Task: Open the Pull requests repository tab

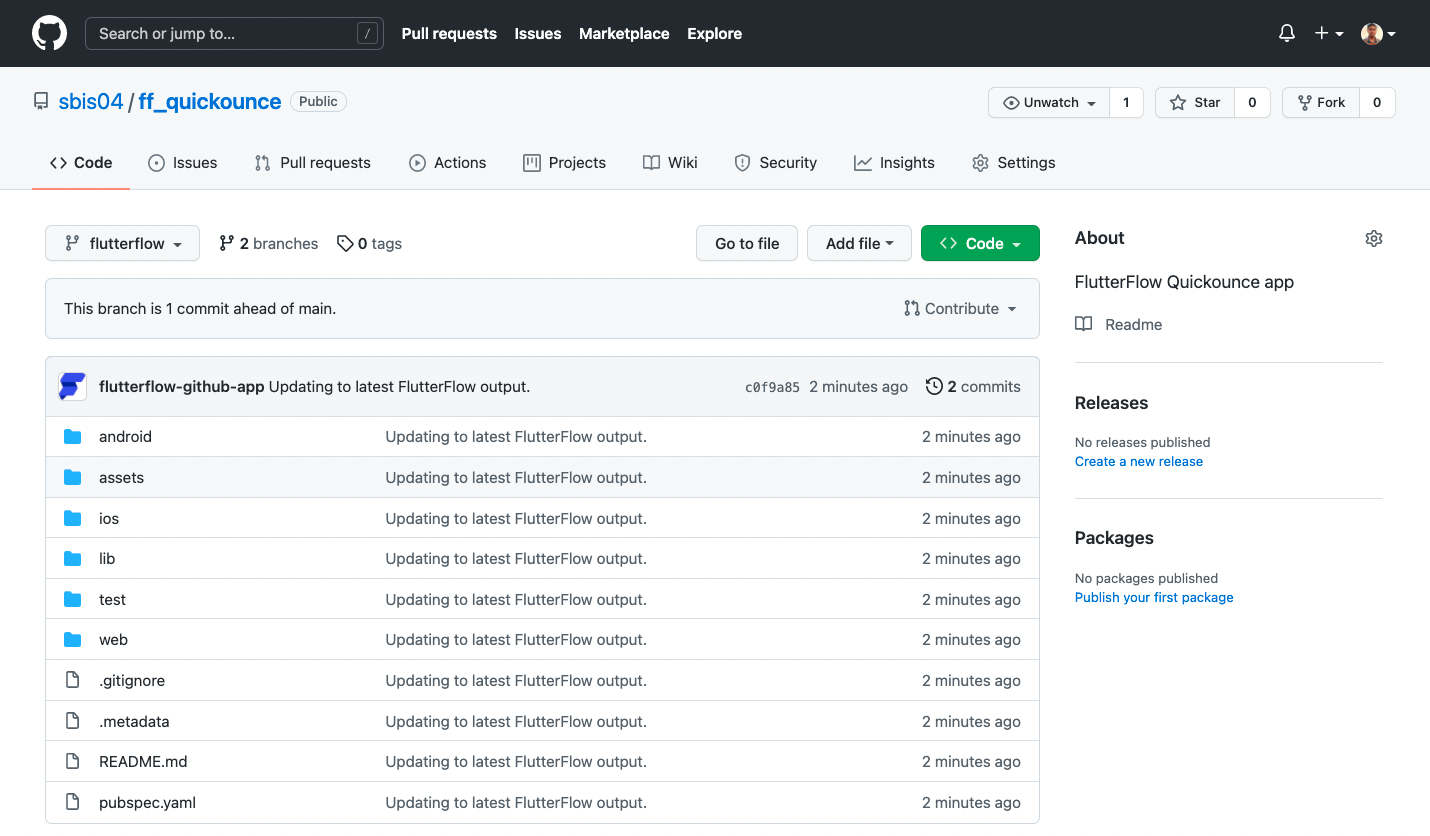Action: 312,162
